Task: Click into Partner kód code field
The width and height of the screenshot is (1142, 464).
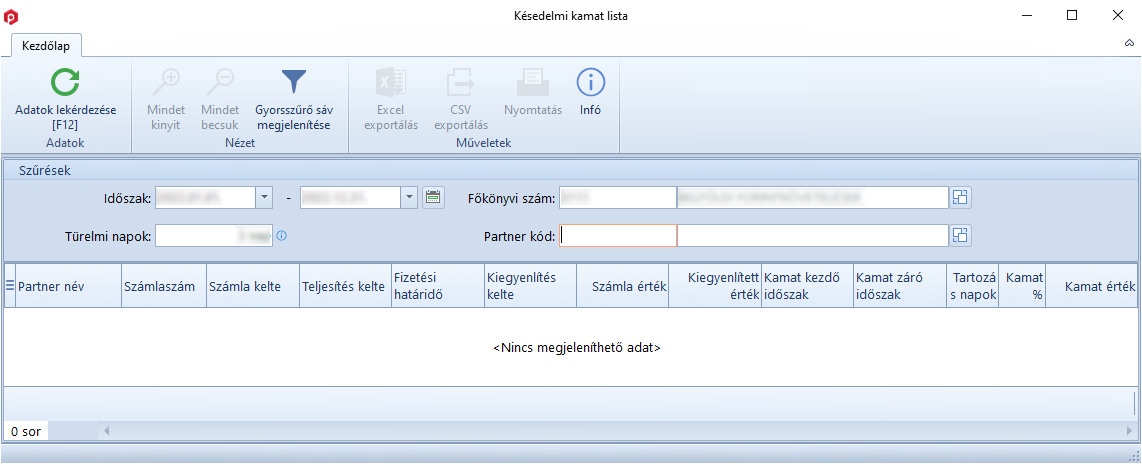Action: 618,235
